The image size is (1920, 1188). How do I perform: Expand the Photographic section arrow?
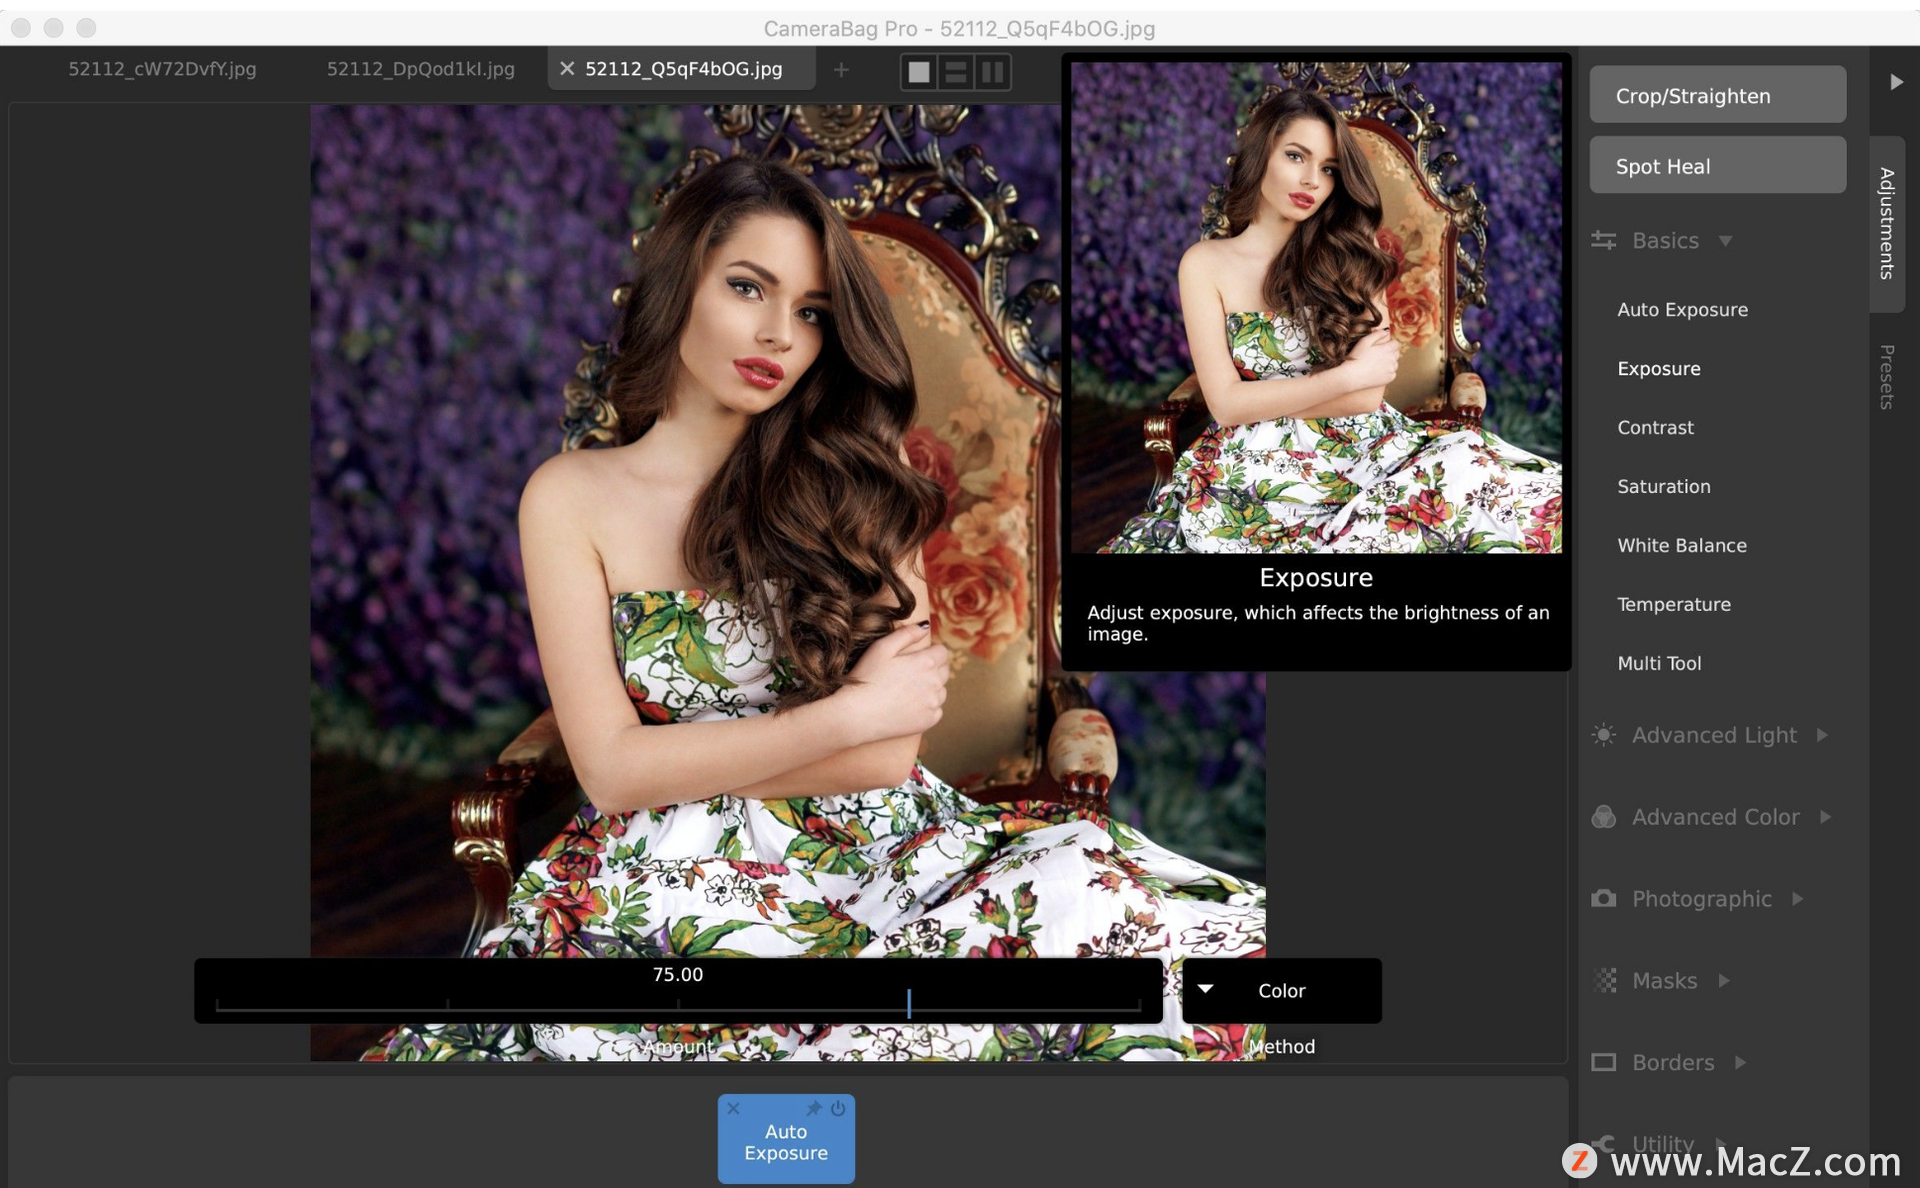tap(1797, 899)
